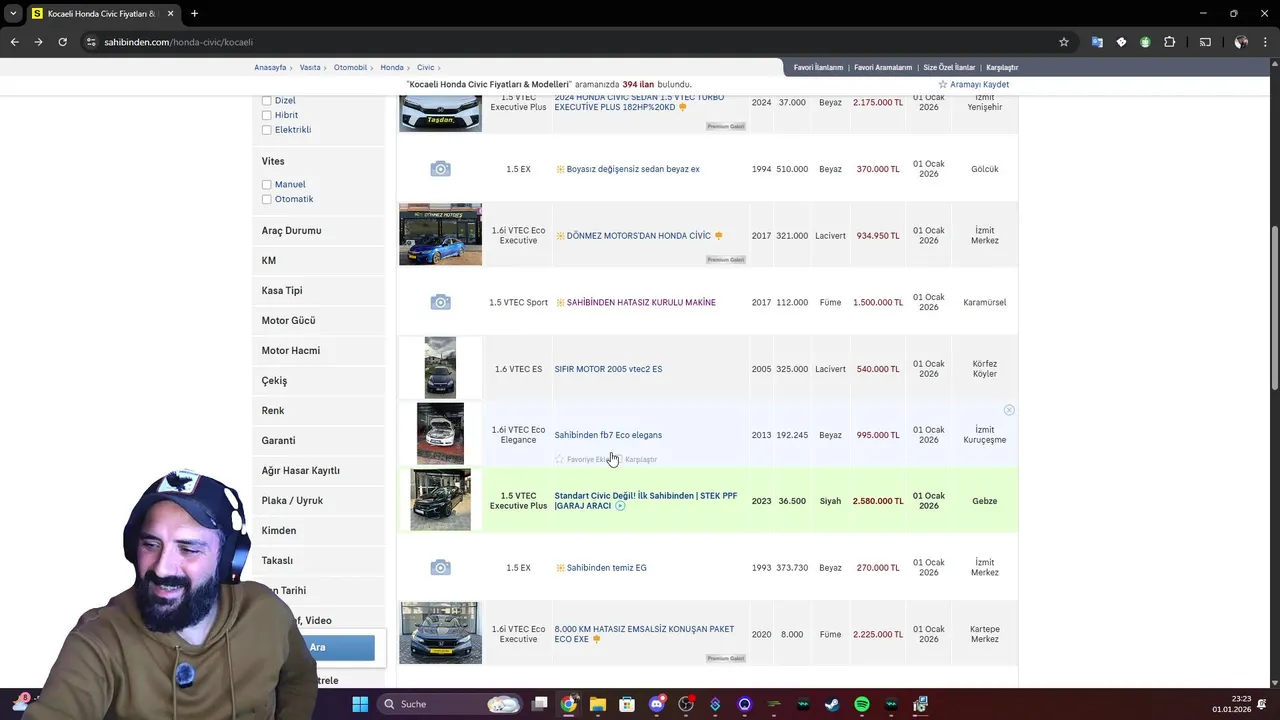This screenshot has width=1280, height=720.
Task: Go back with the browser back arrow
Action: pos(14,42)
